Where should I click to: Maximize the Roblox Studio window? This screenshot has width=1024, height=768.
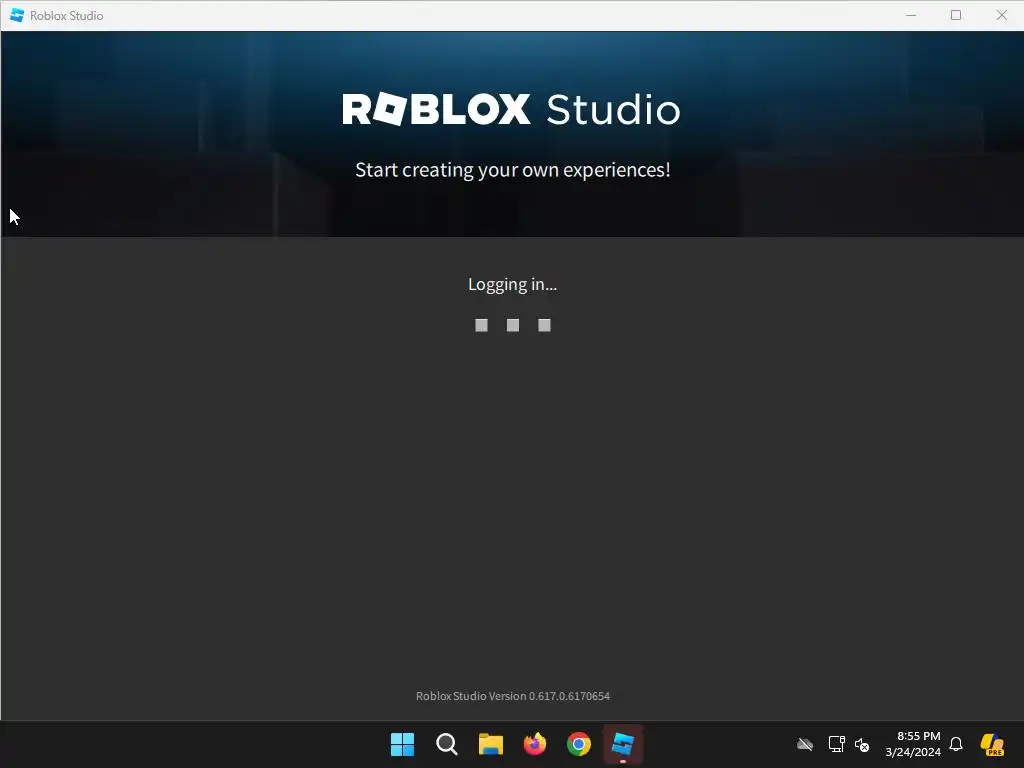click(x=956, y=15)
